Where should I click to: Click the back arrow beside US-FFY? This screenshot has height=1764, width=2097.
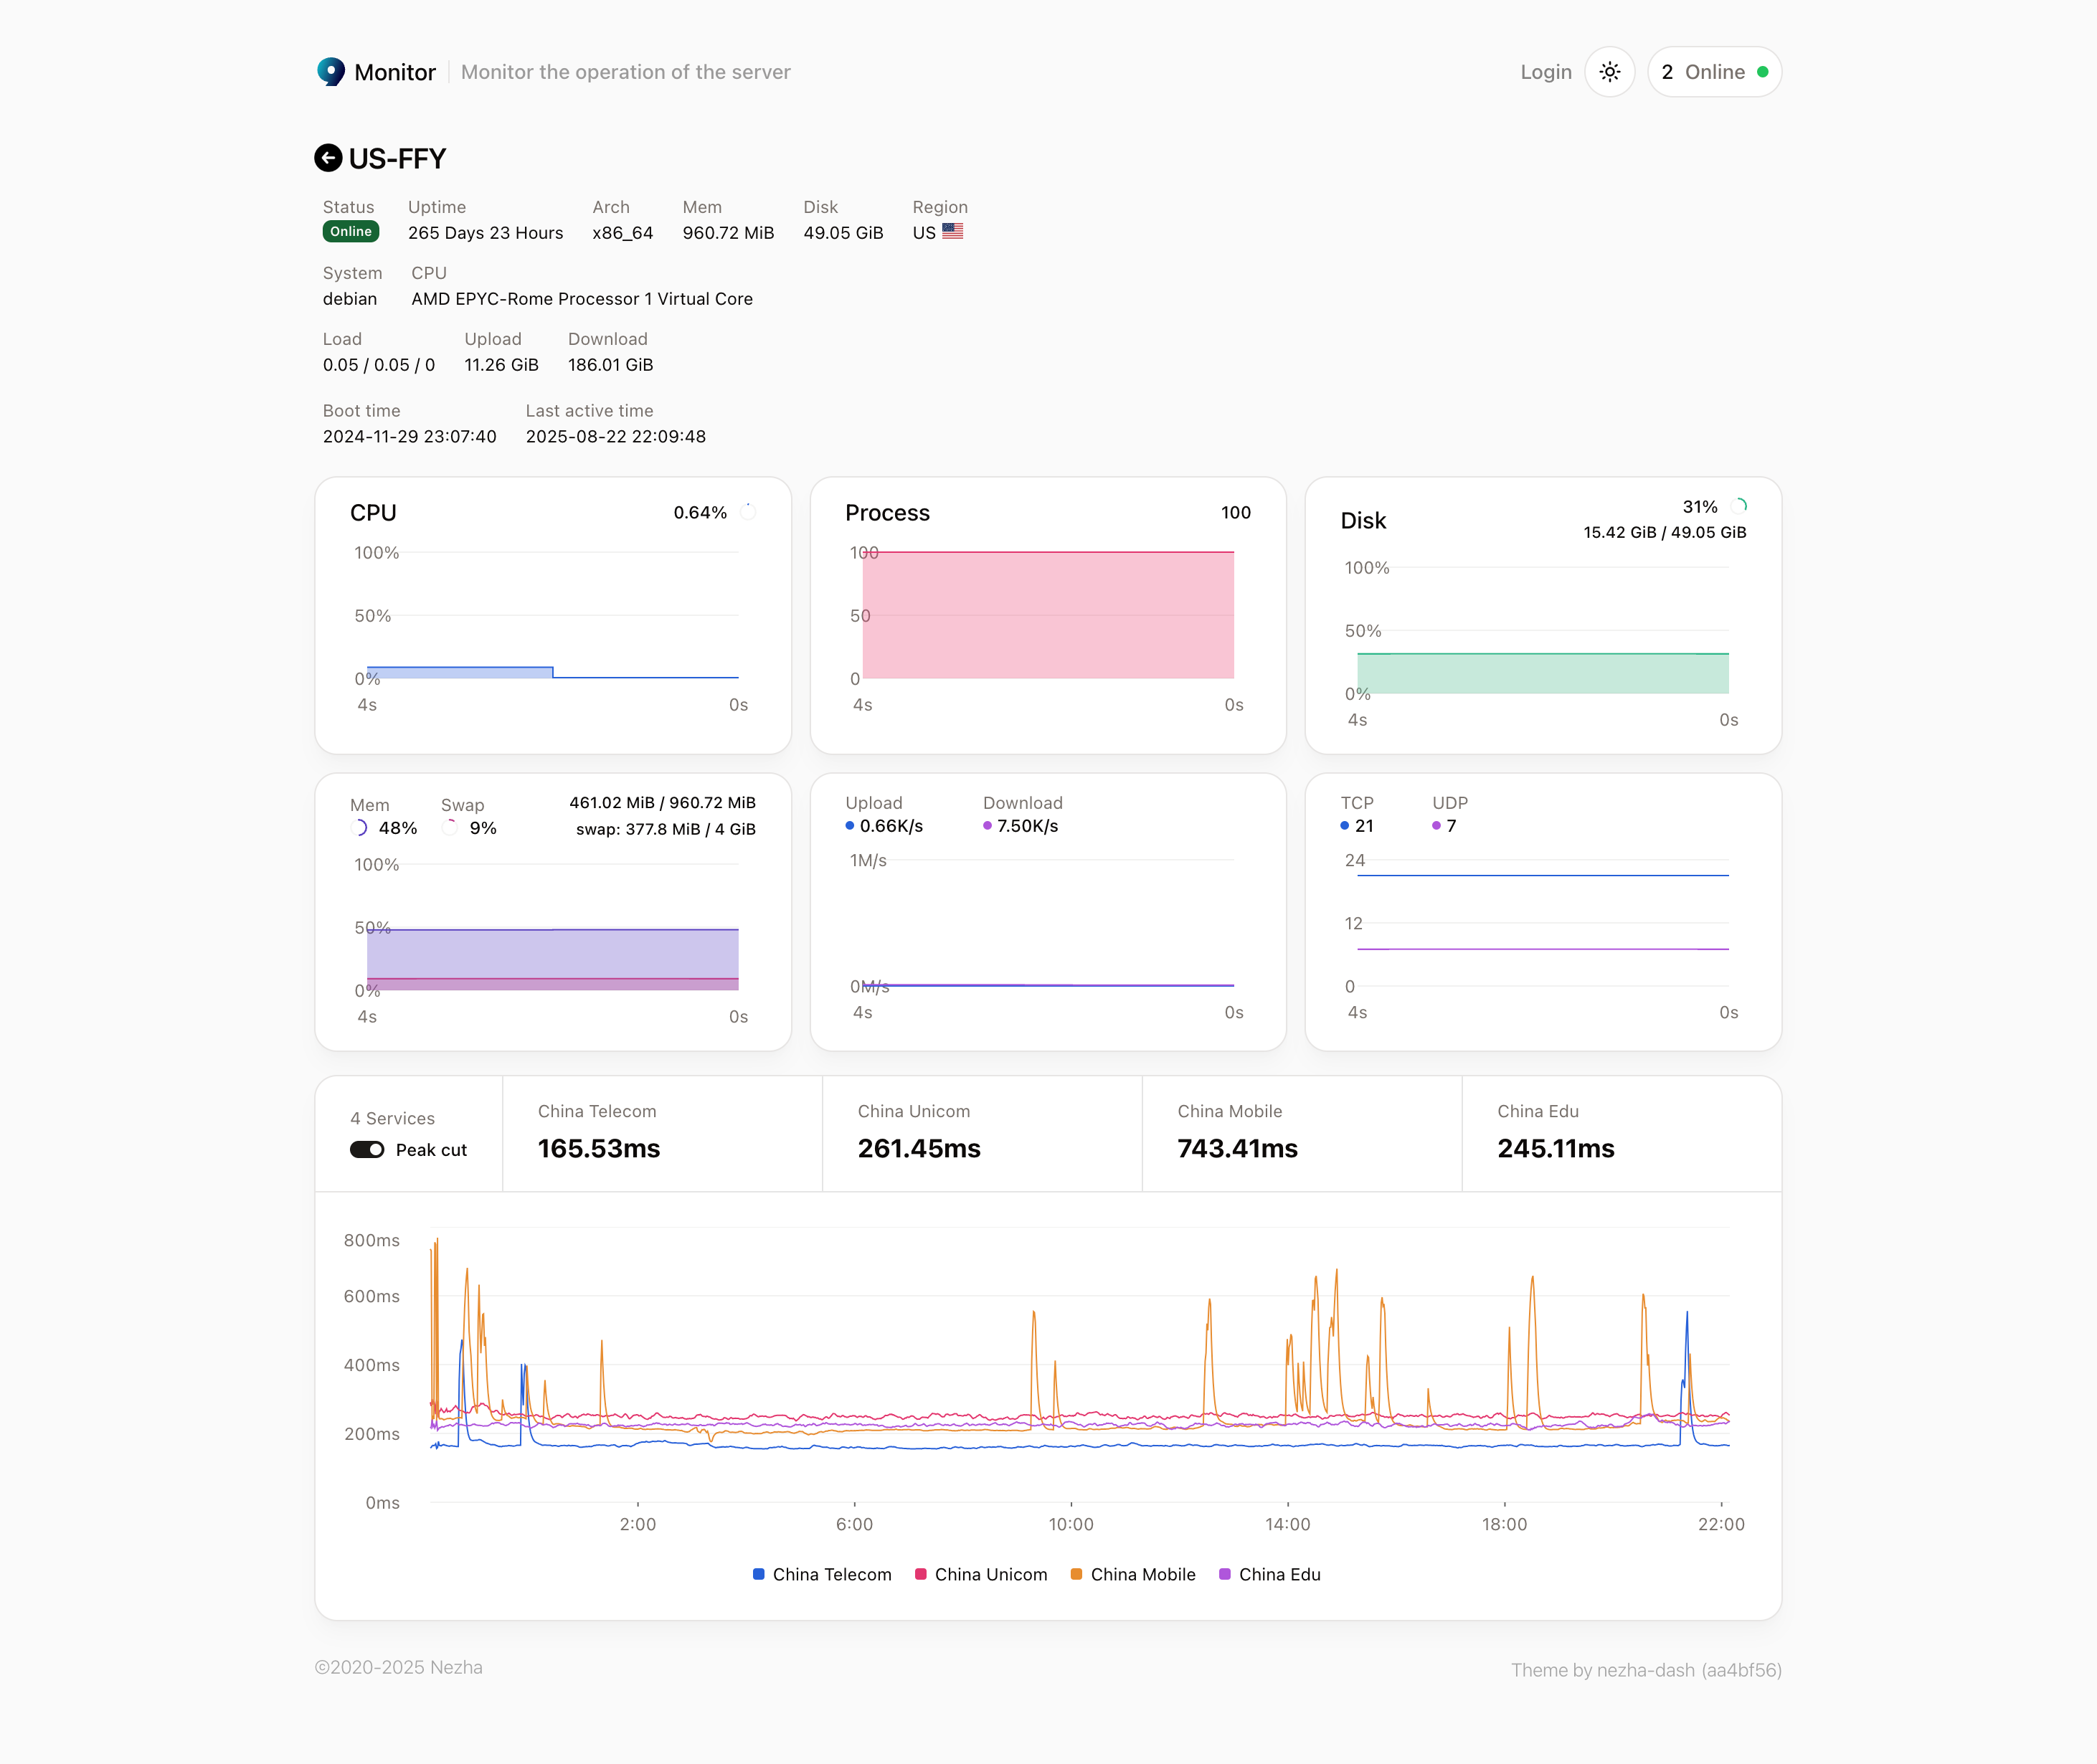328,158
